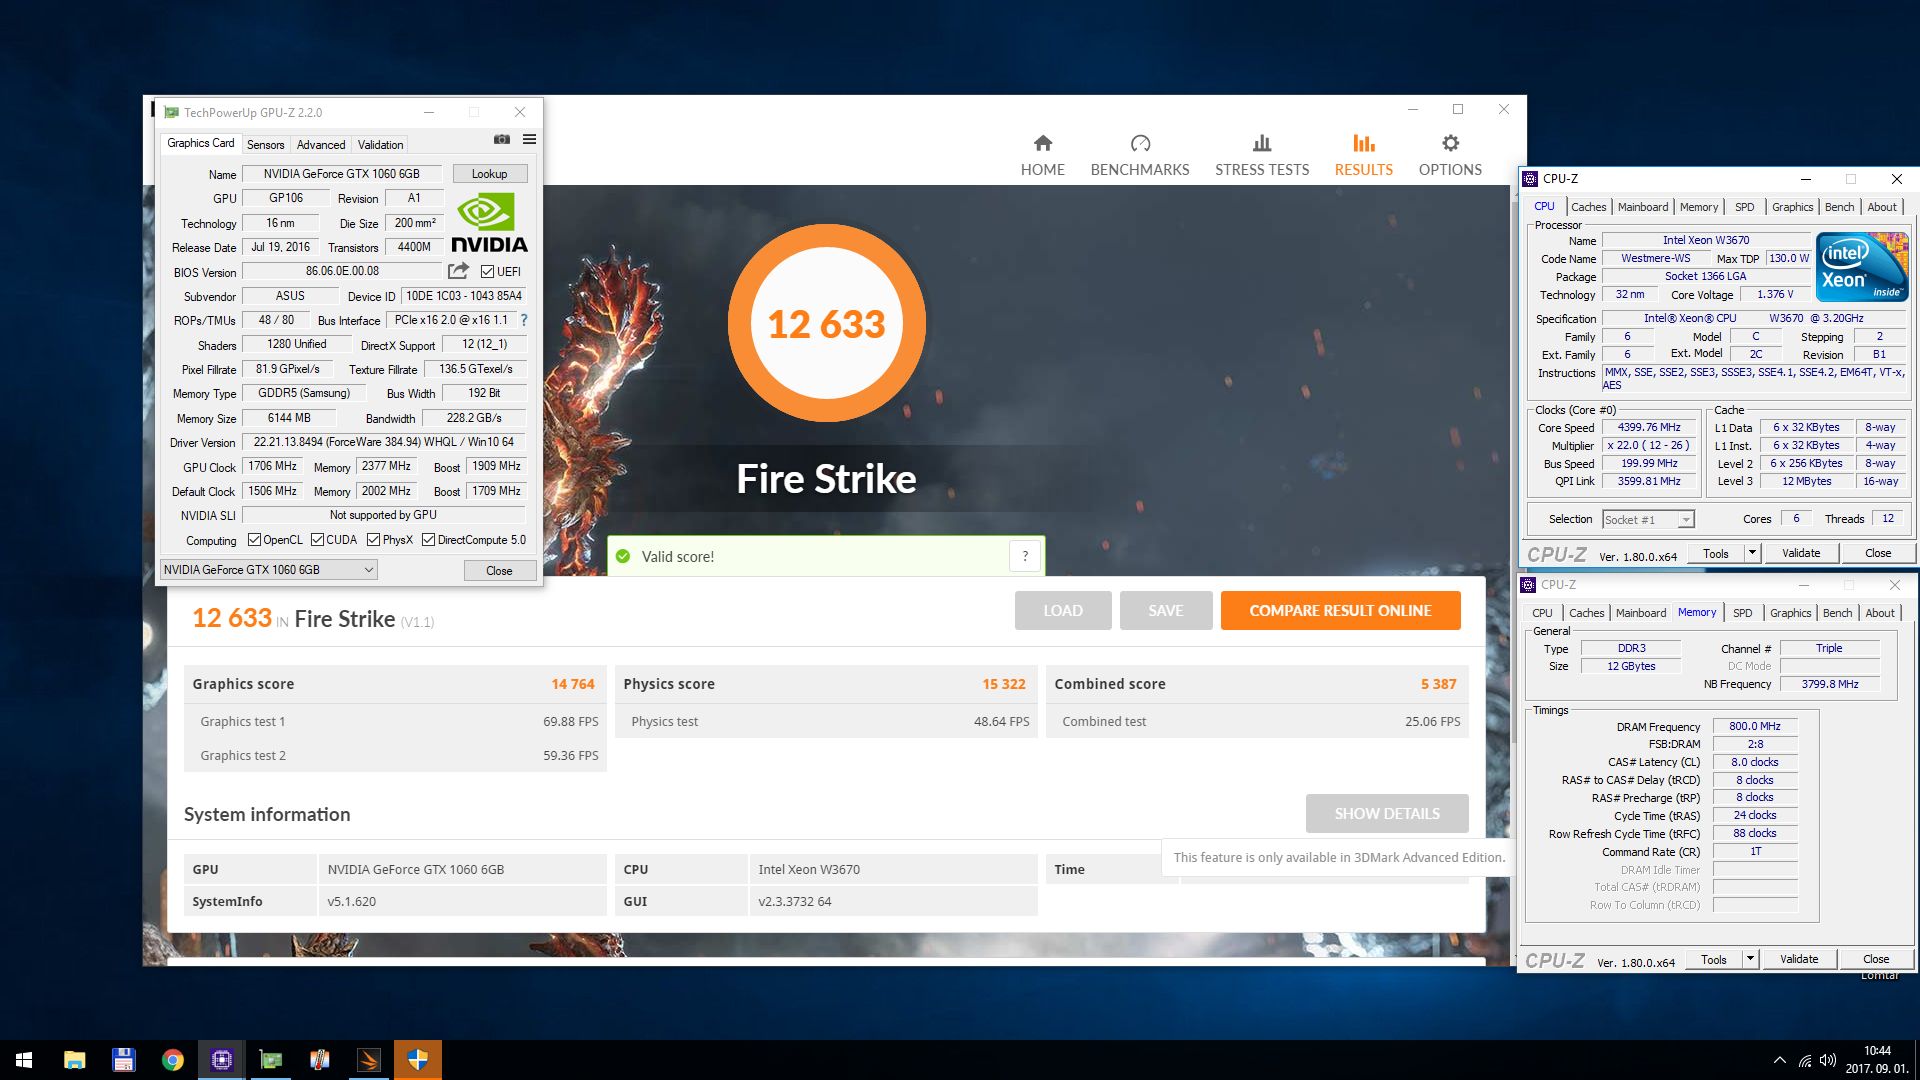Open the GPU-Z hamburger menu icon
The height and width of the screenshot is (1080, 1920).
click(529, 140)
